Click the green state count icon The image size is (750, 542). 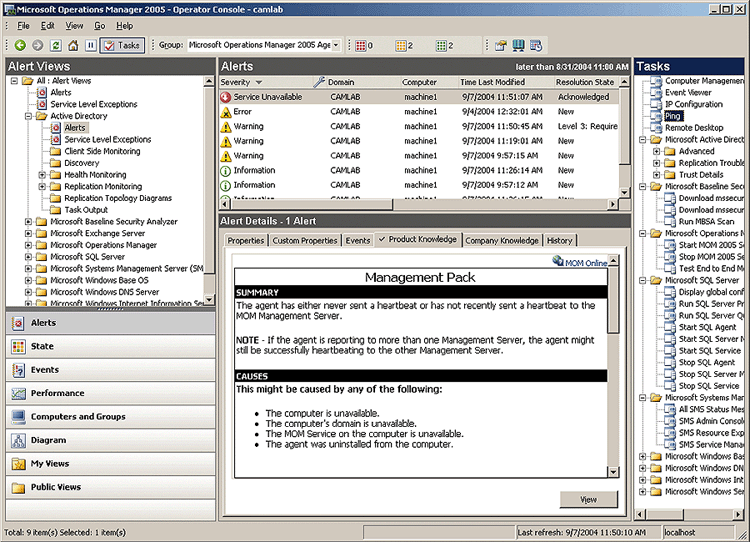coord(441,45)
